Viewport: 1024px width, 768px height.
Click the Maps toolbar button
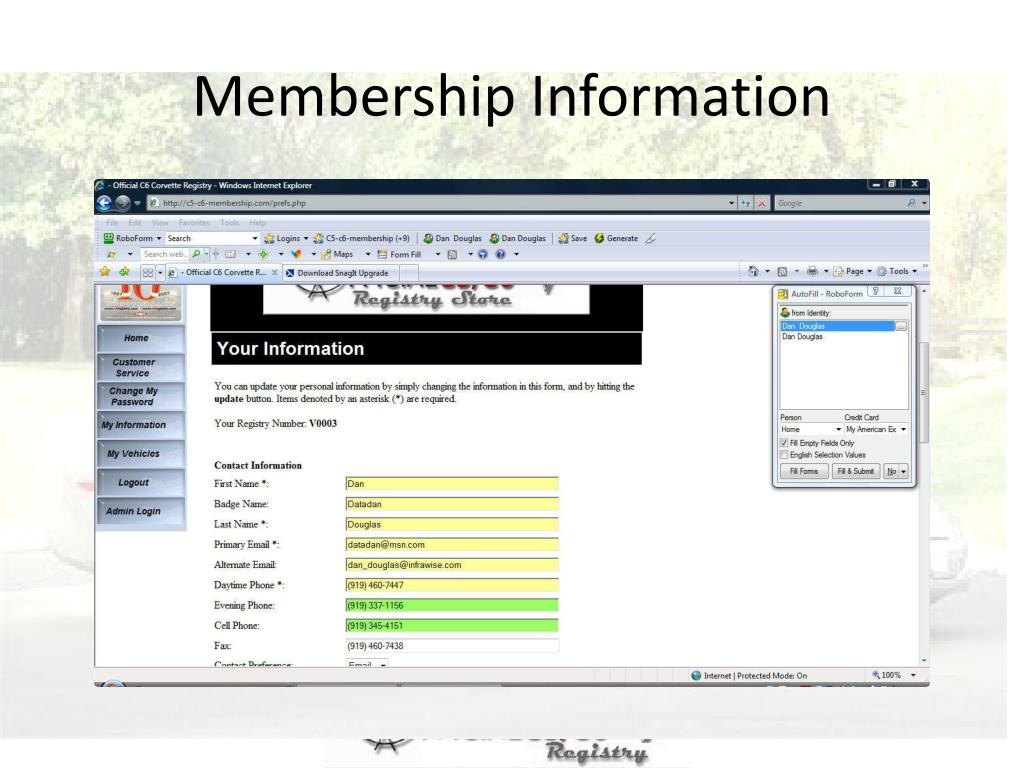point(337,254)
